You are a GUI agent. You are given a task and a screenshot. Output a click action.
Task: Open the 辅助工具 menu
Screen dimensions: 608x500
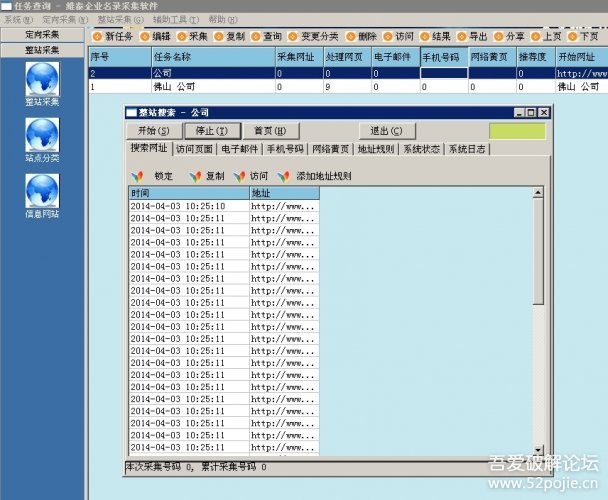point(176,19)
